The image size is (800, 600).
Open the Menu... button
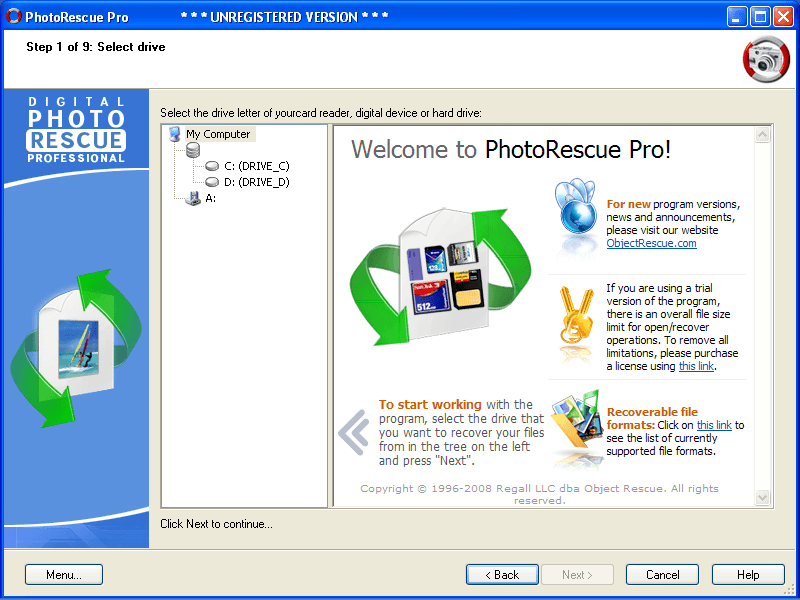pyautogui.click(x=64, y=574)
